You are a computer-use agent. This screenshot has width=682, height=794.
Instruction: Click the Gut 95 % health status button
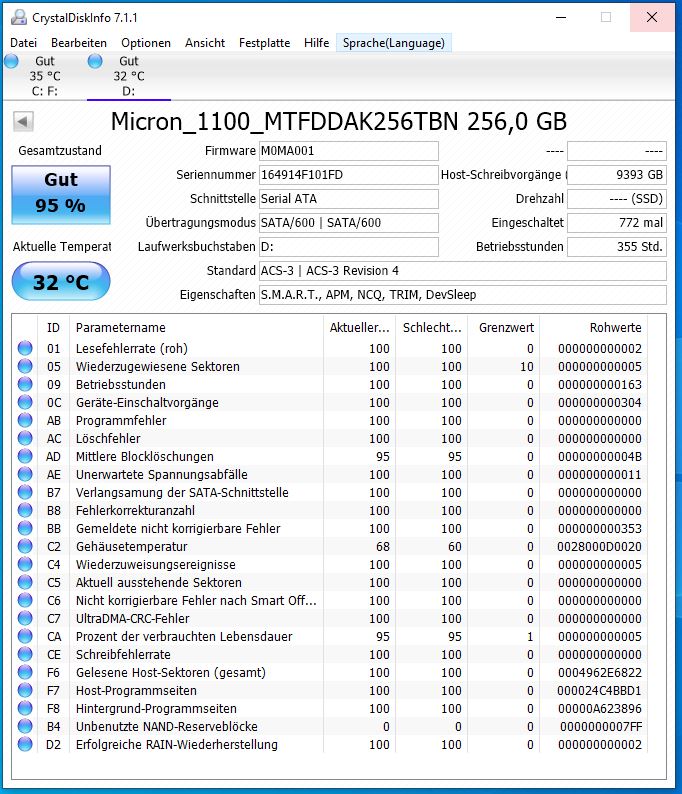pyautogui.click(x=61, y=194)
